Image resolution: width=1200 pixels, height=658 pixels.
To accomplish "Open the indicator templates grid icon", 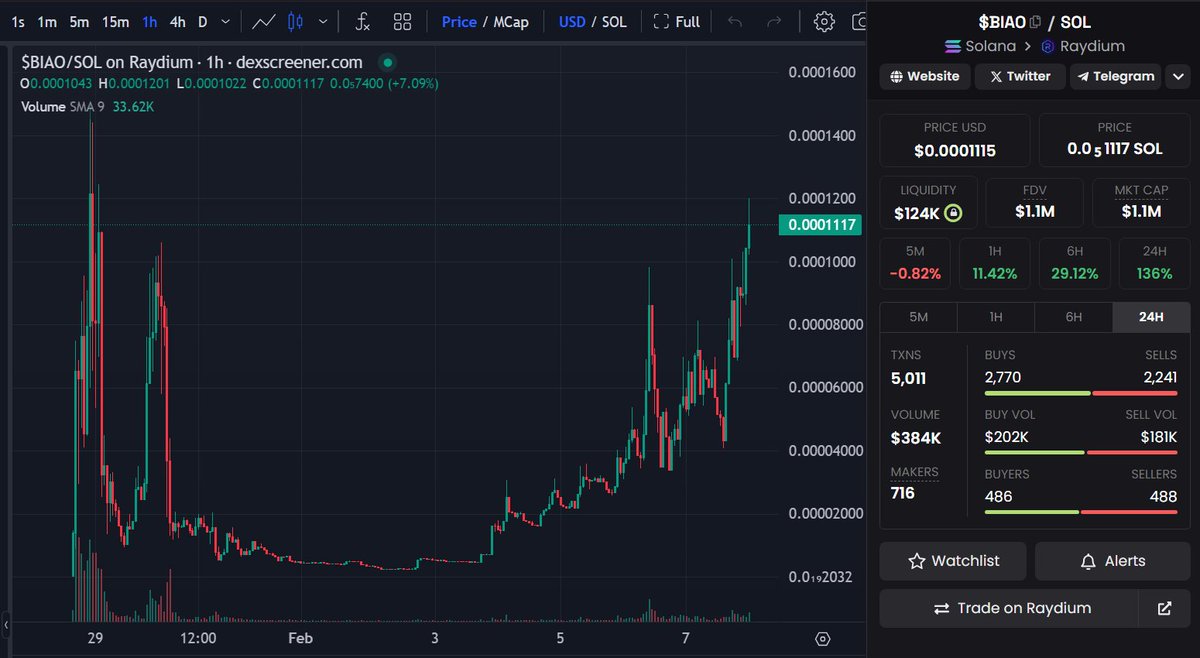I will point(402,21).
